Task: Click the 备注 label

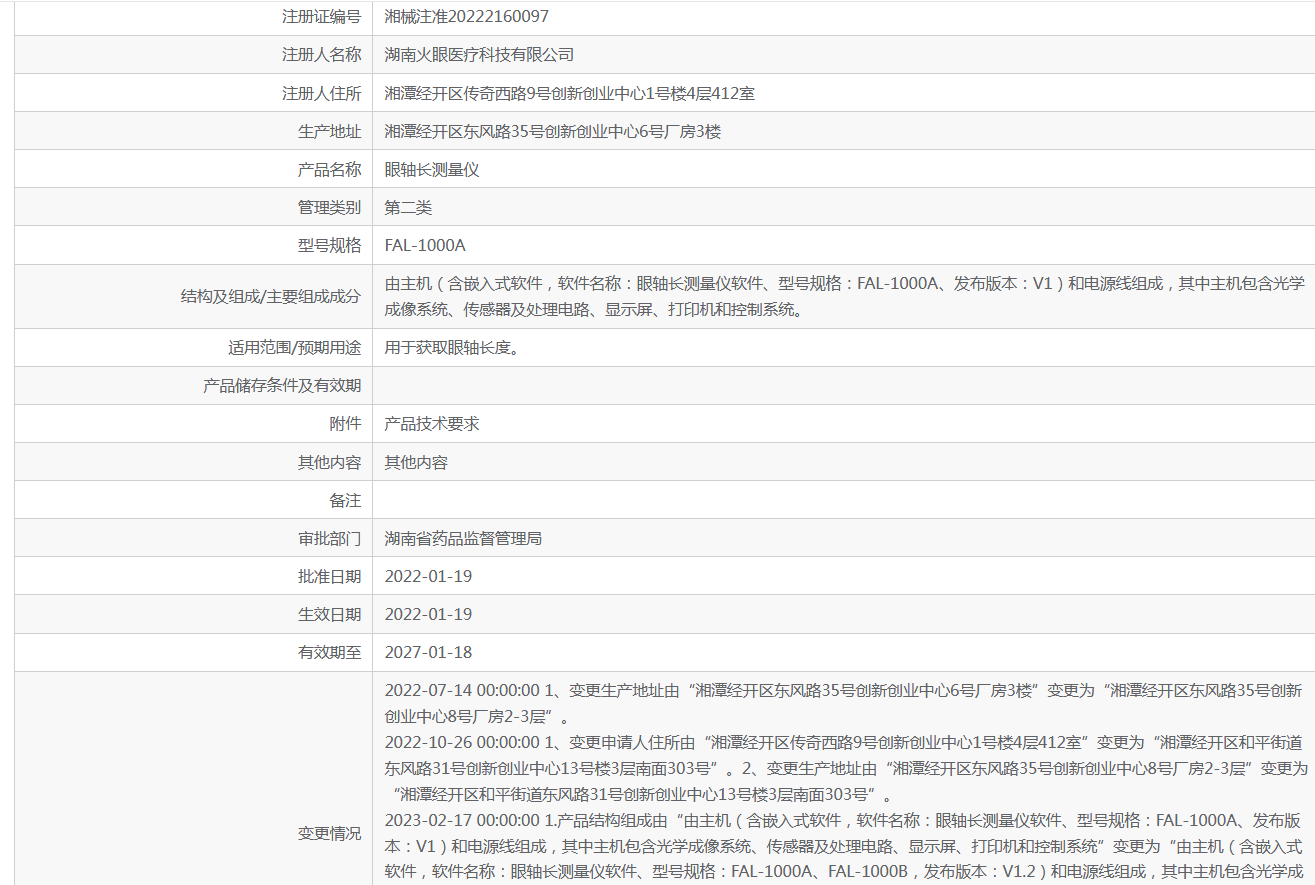Action: 345,500
